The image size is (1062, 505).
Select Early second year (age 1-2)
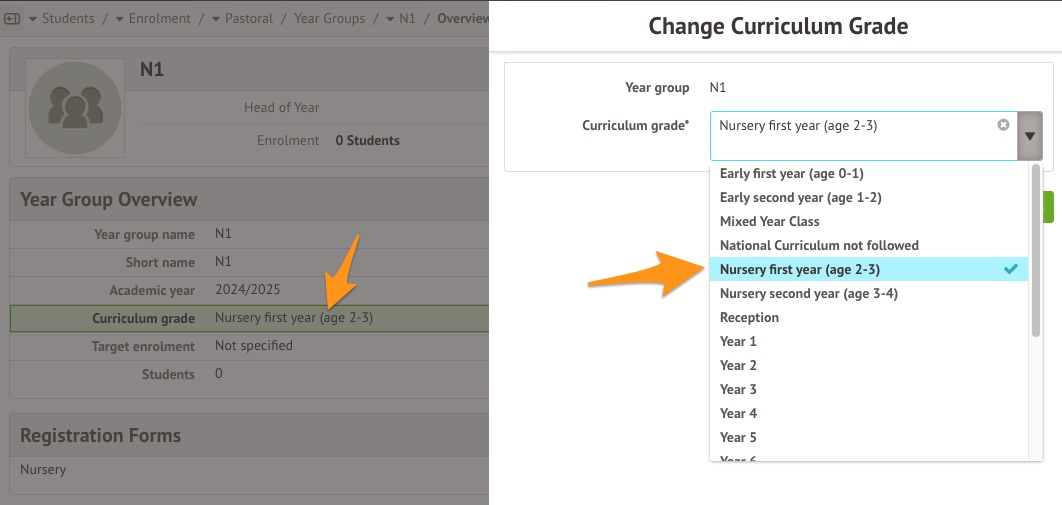[800, 197]
